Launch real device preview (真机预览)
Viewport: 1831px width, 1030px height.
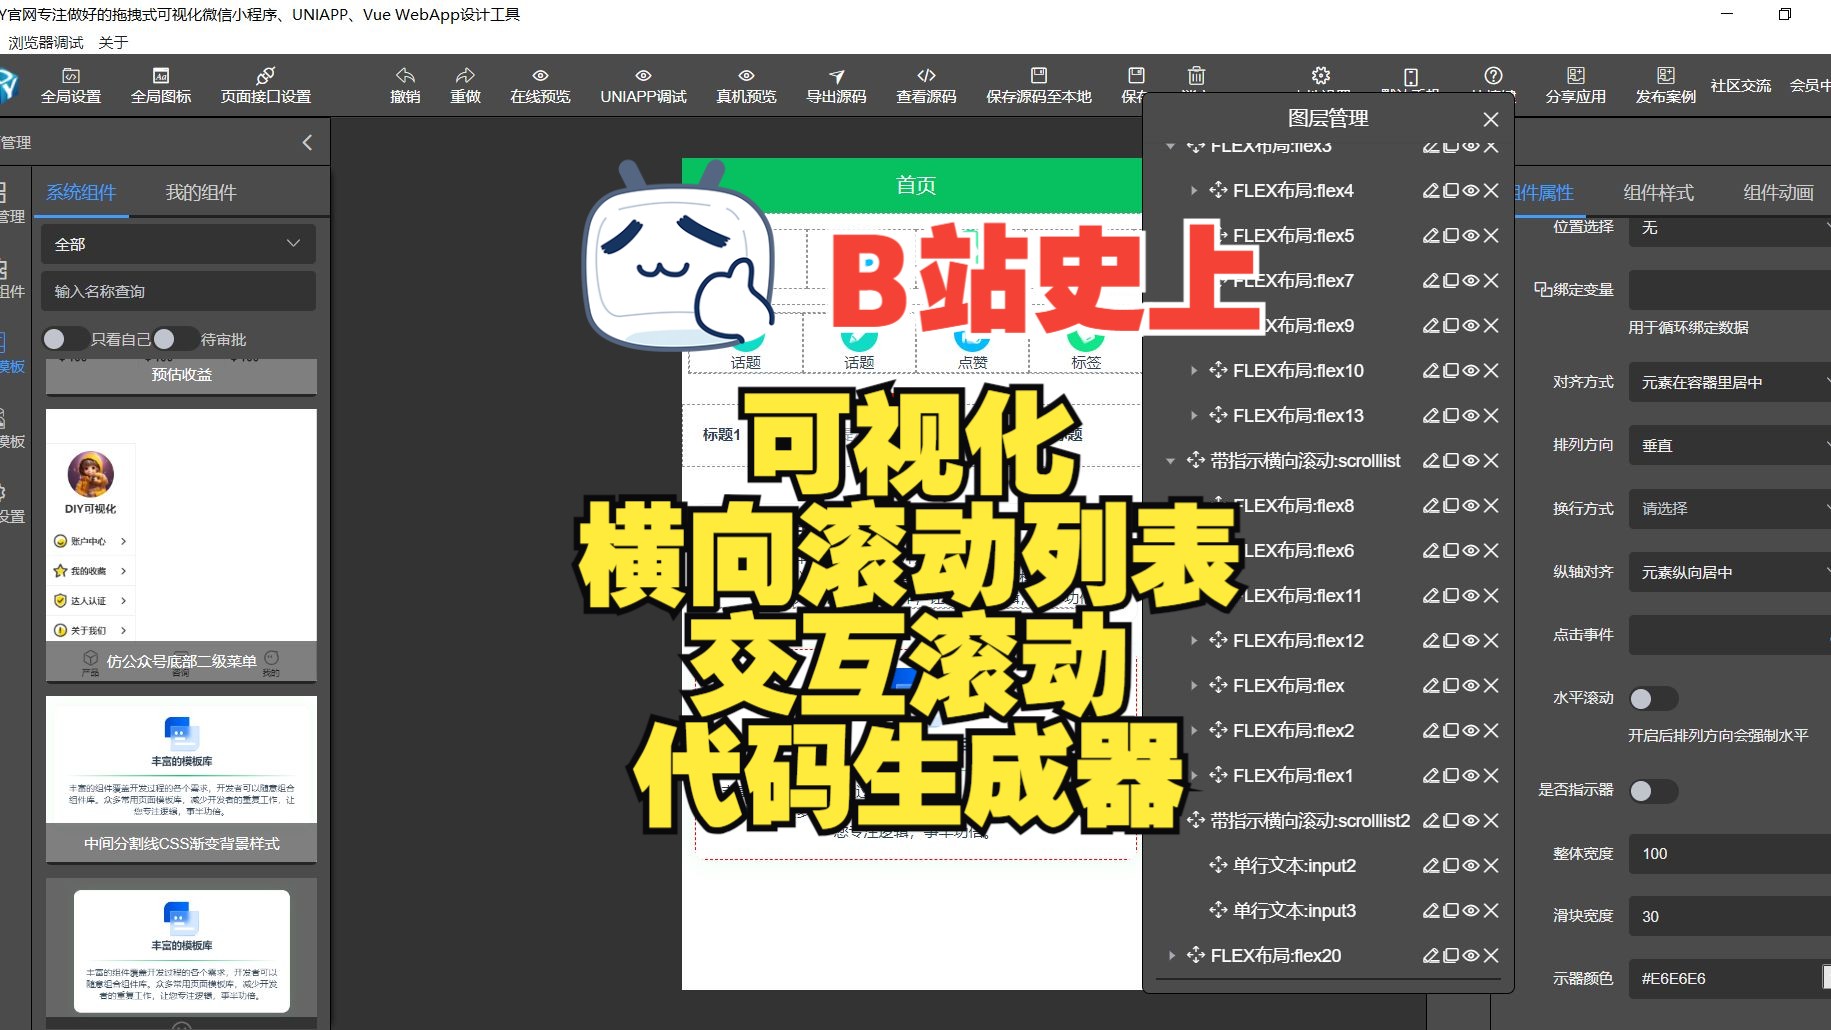[x=745, y=84]
